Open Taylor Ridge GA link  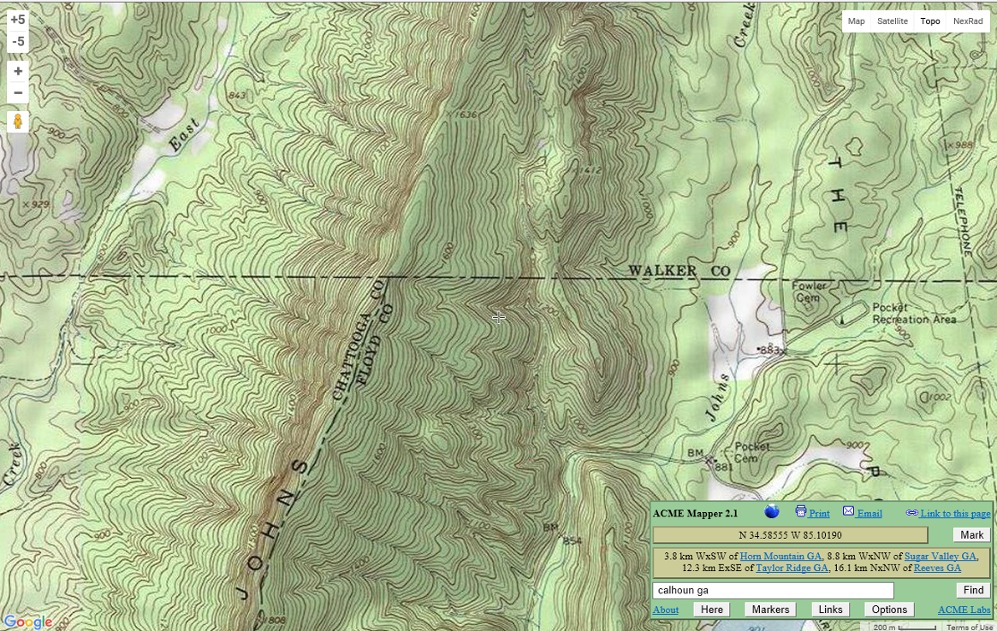[x=793, y=568]
